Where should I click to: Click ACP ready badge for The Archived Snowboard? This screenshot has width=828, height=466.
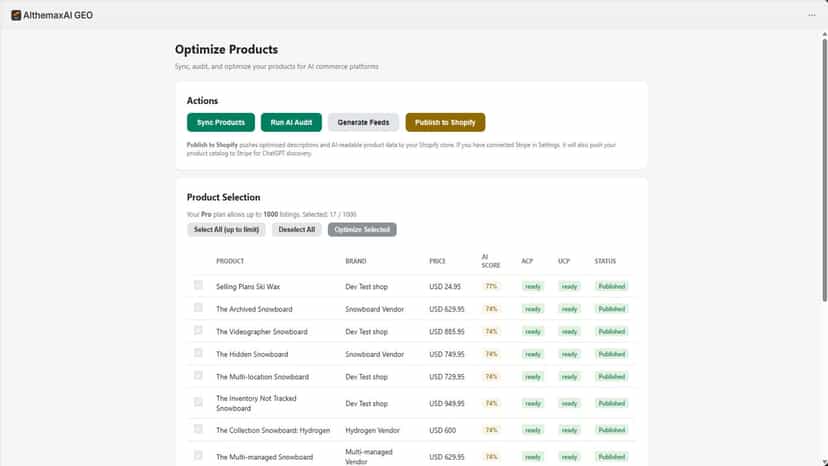[533, 309]
